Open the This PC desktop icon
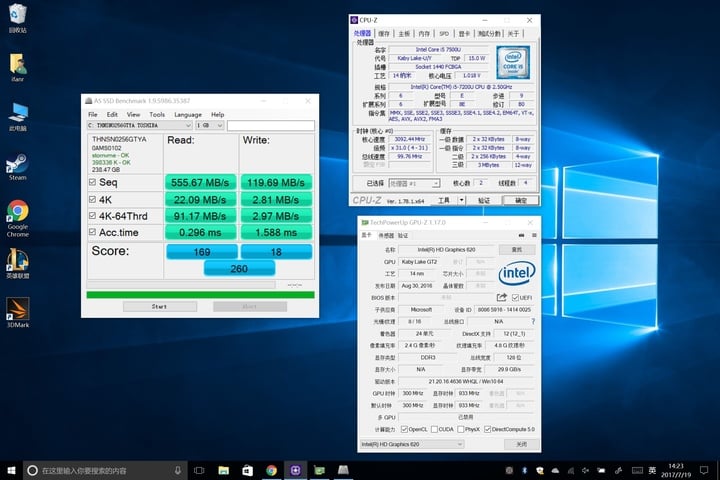Screen dimensions: 720x480 tap(17, 117)
